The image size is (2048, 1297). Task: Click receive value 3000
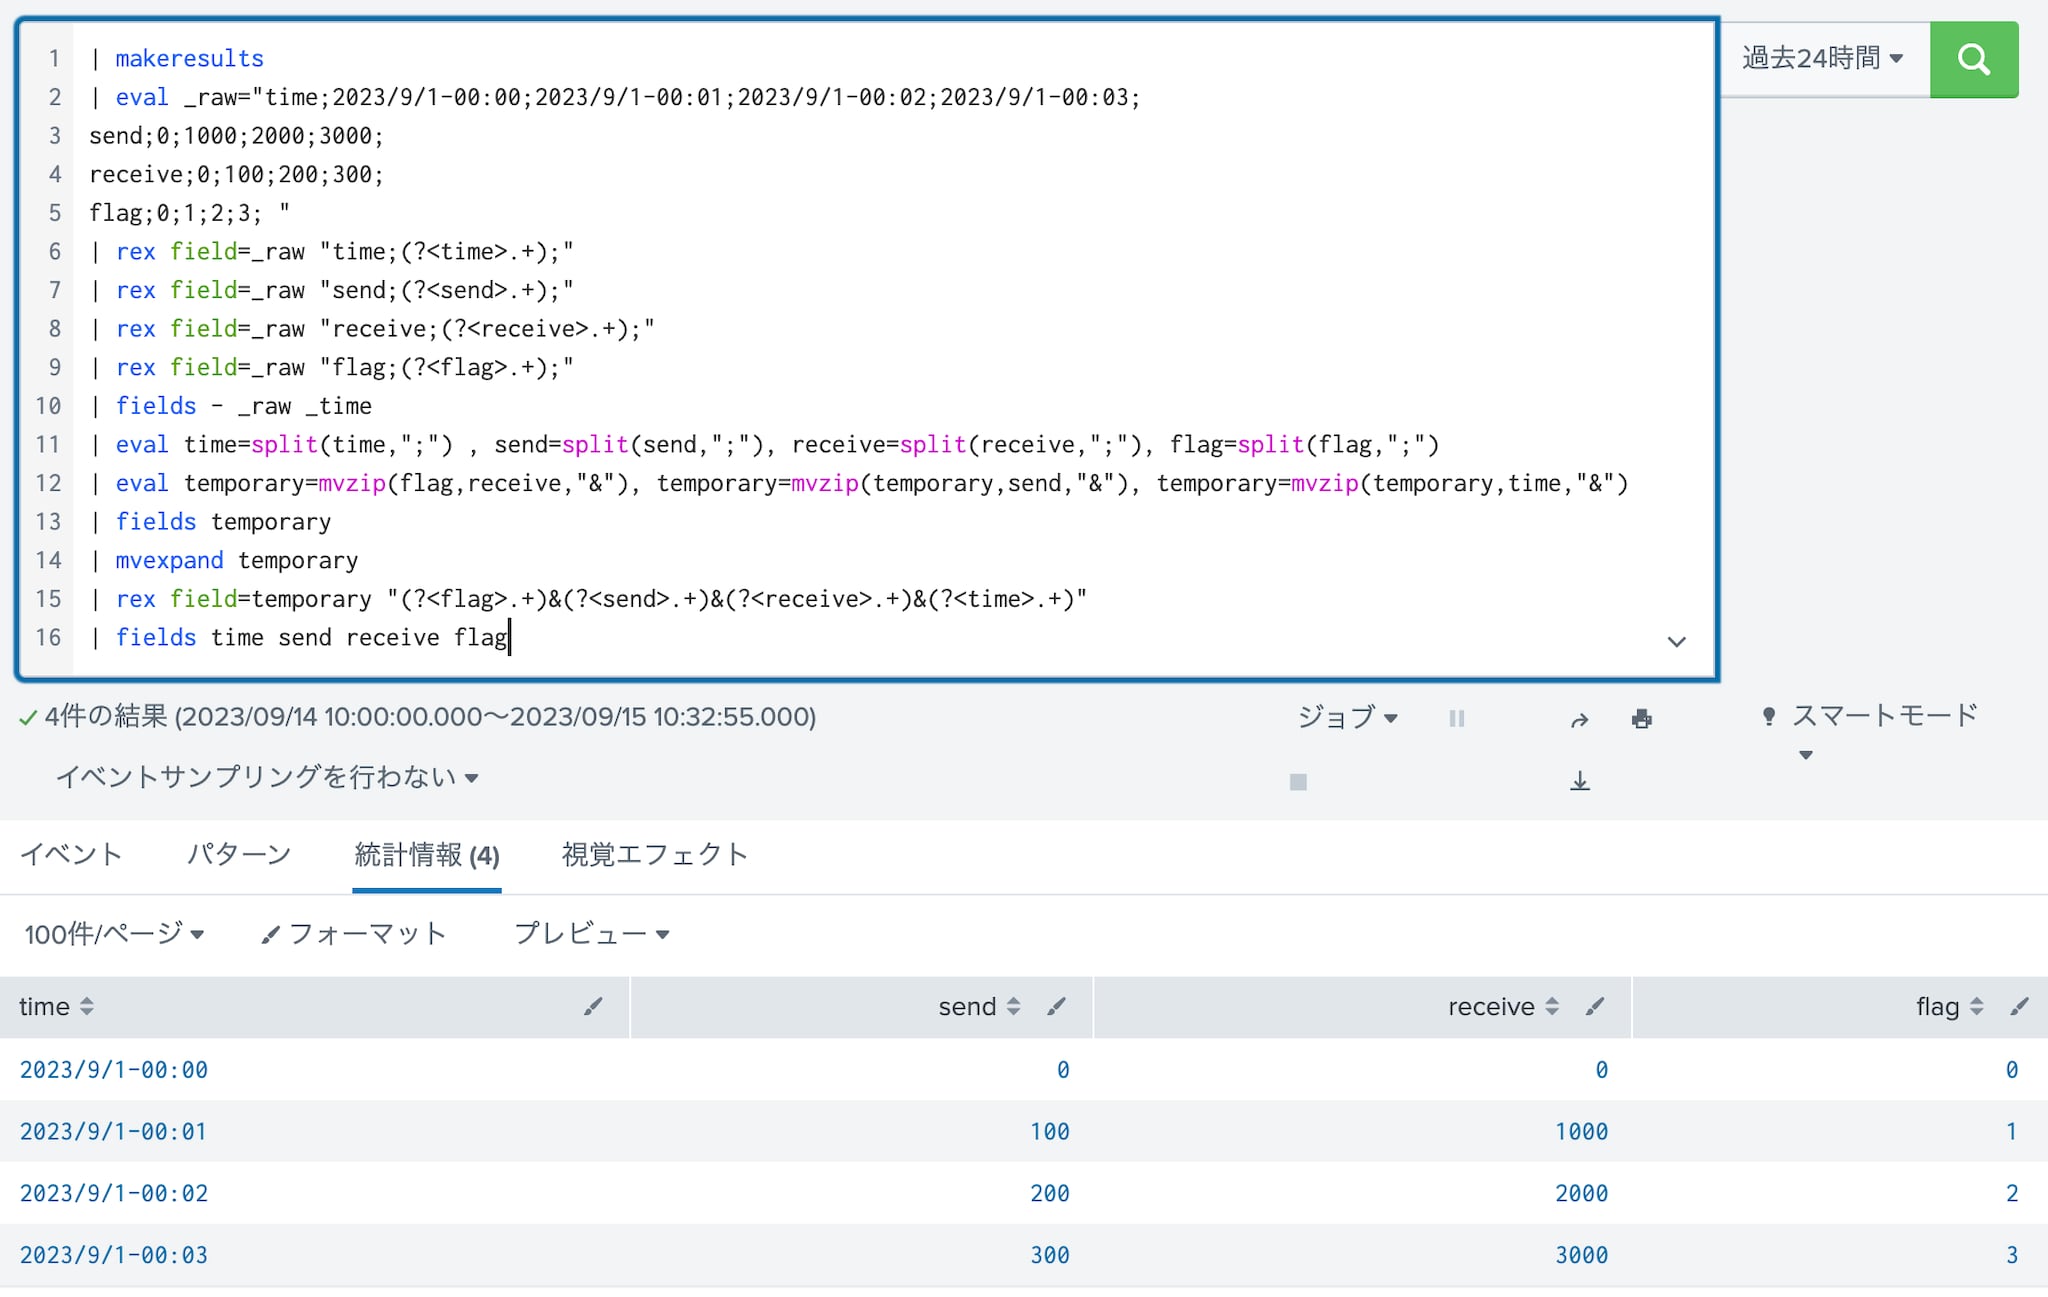point(1582,1256)
